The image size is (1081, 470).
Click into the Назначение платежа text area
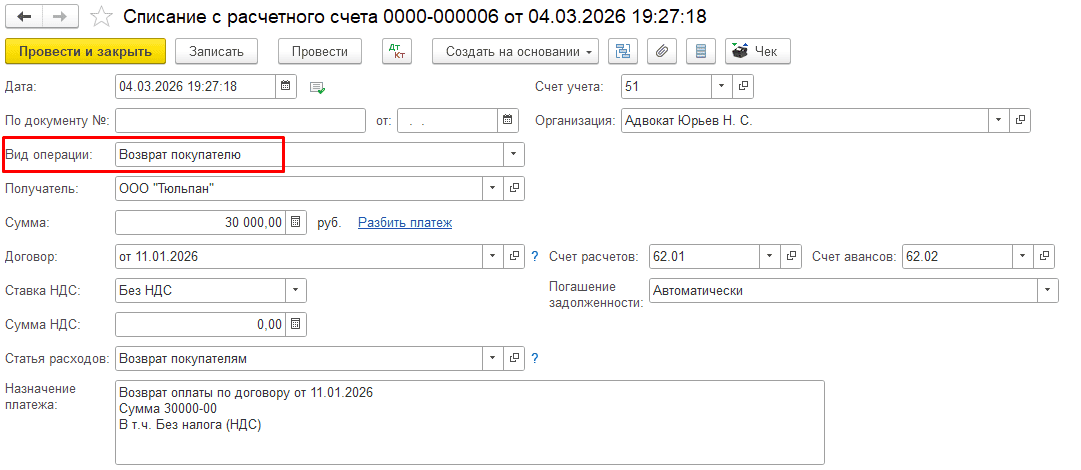tap(469, 422)
